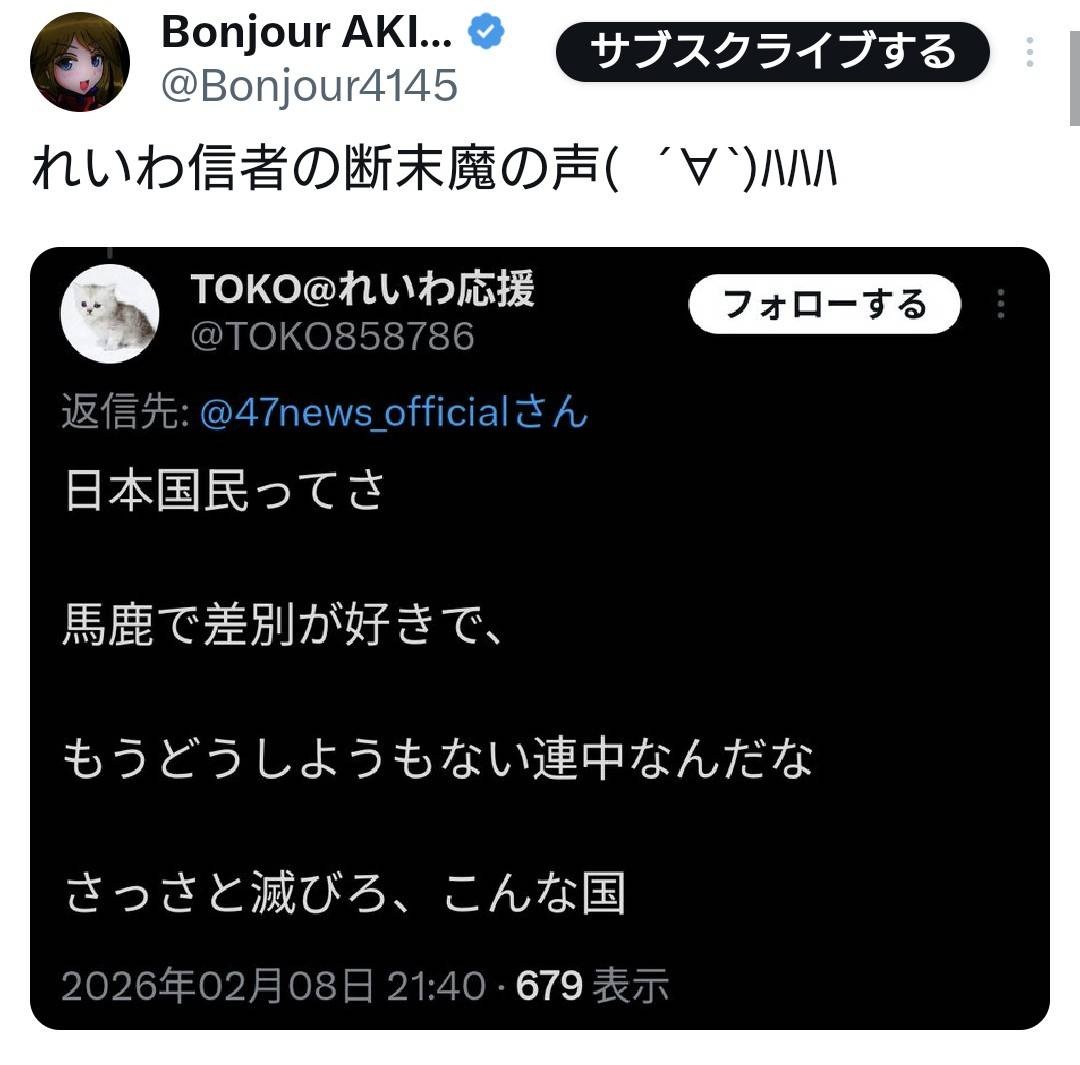Click the 馬鹿で差別が好きで、 line
The image size is (1080, 1065).
[x=282, y=625]
